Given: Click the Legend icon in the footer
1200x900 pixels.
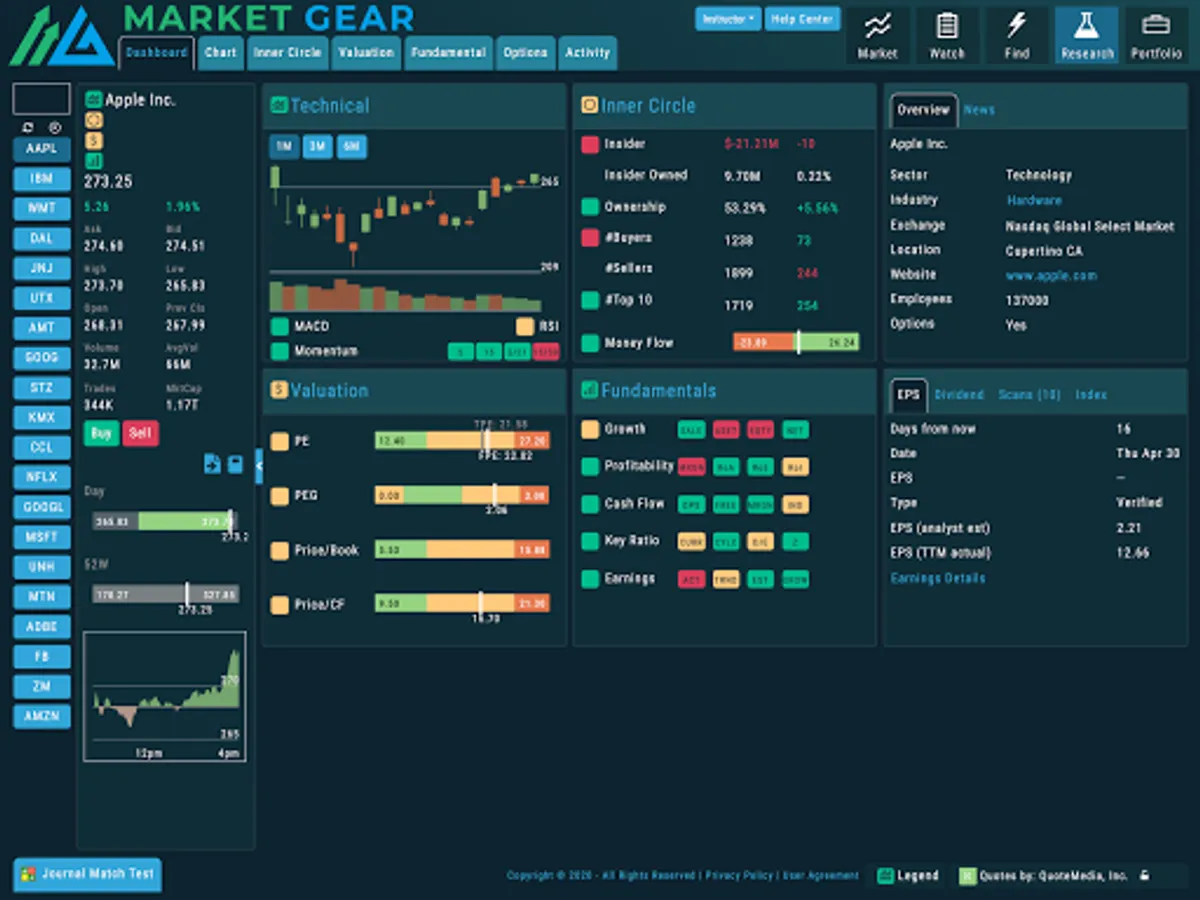Looking at the screenshot, I should coord(885,876).
